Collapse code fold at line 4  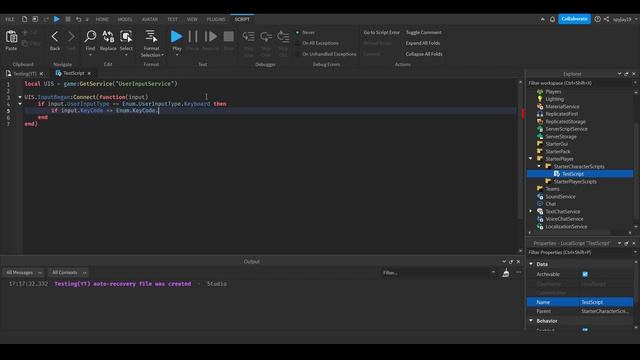pyautogui.click(x=20, y=104)
